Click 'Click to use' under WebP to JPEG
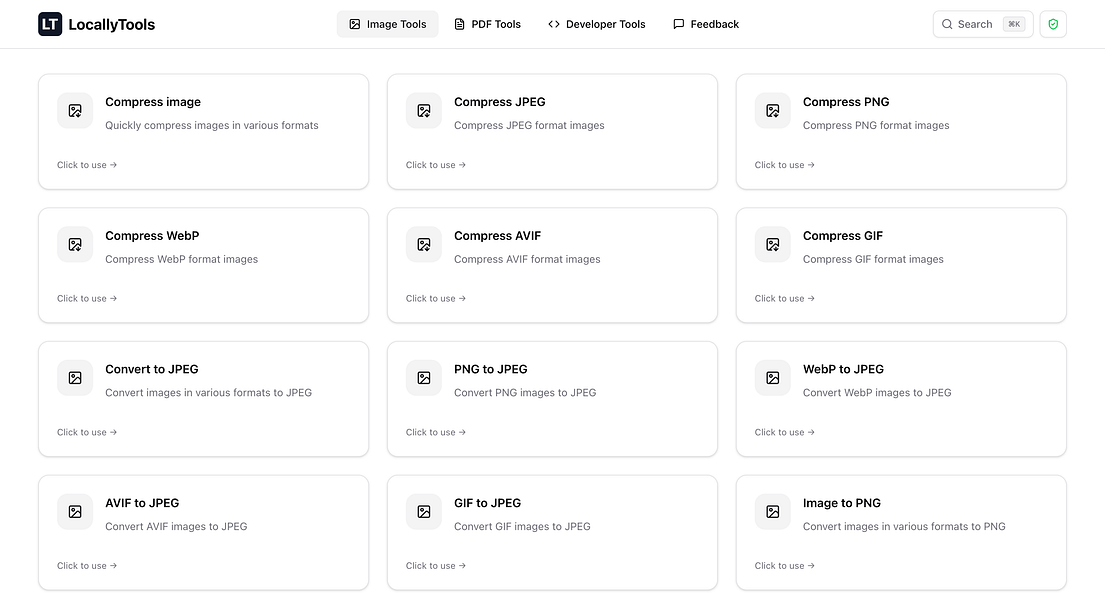This screenshot has height=600, width=1105. coord(785,432)
